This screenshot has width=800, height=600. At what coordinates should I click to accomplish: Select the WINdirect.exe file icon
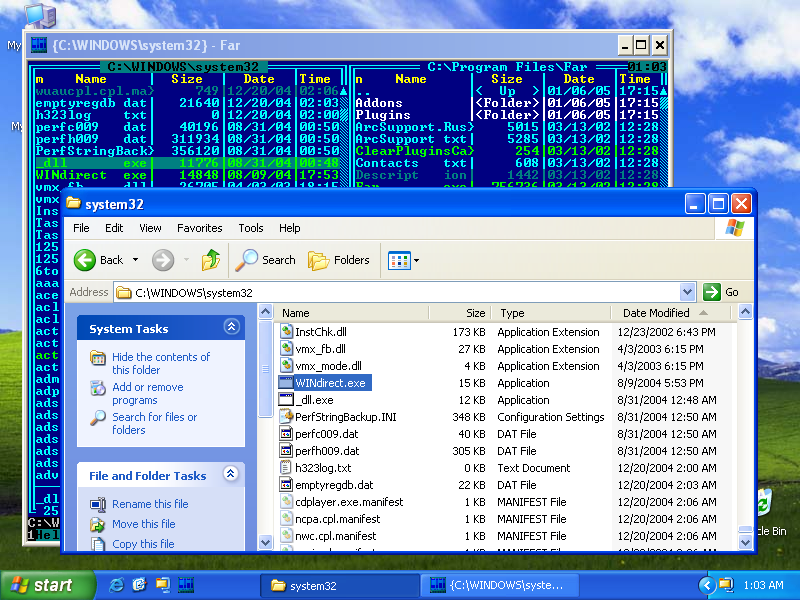(x=286, y=383)
